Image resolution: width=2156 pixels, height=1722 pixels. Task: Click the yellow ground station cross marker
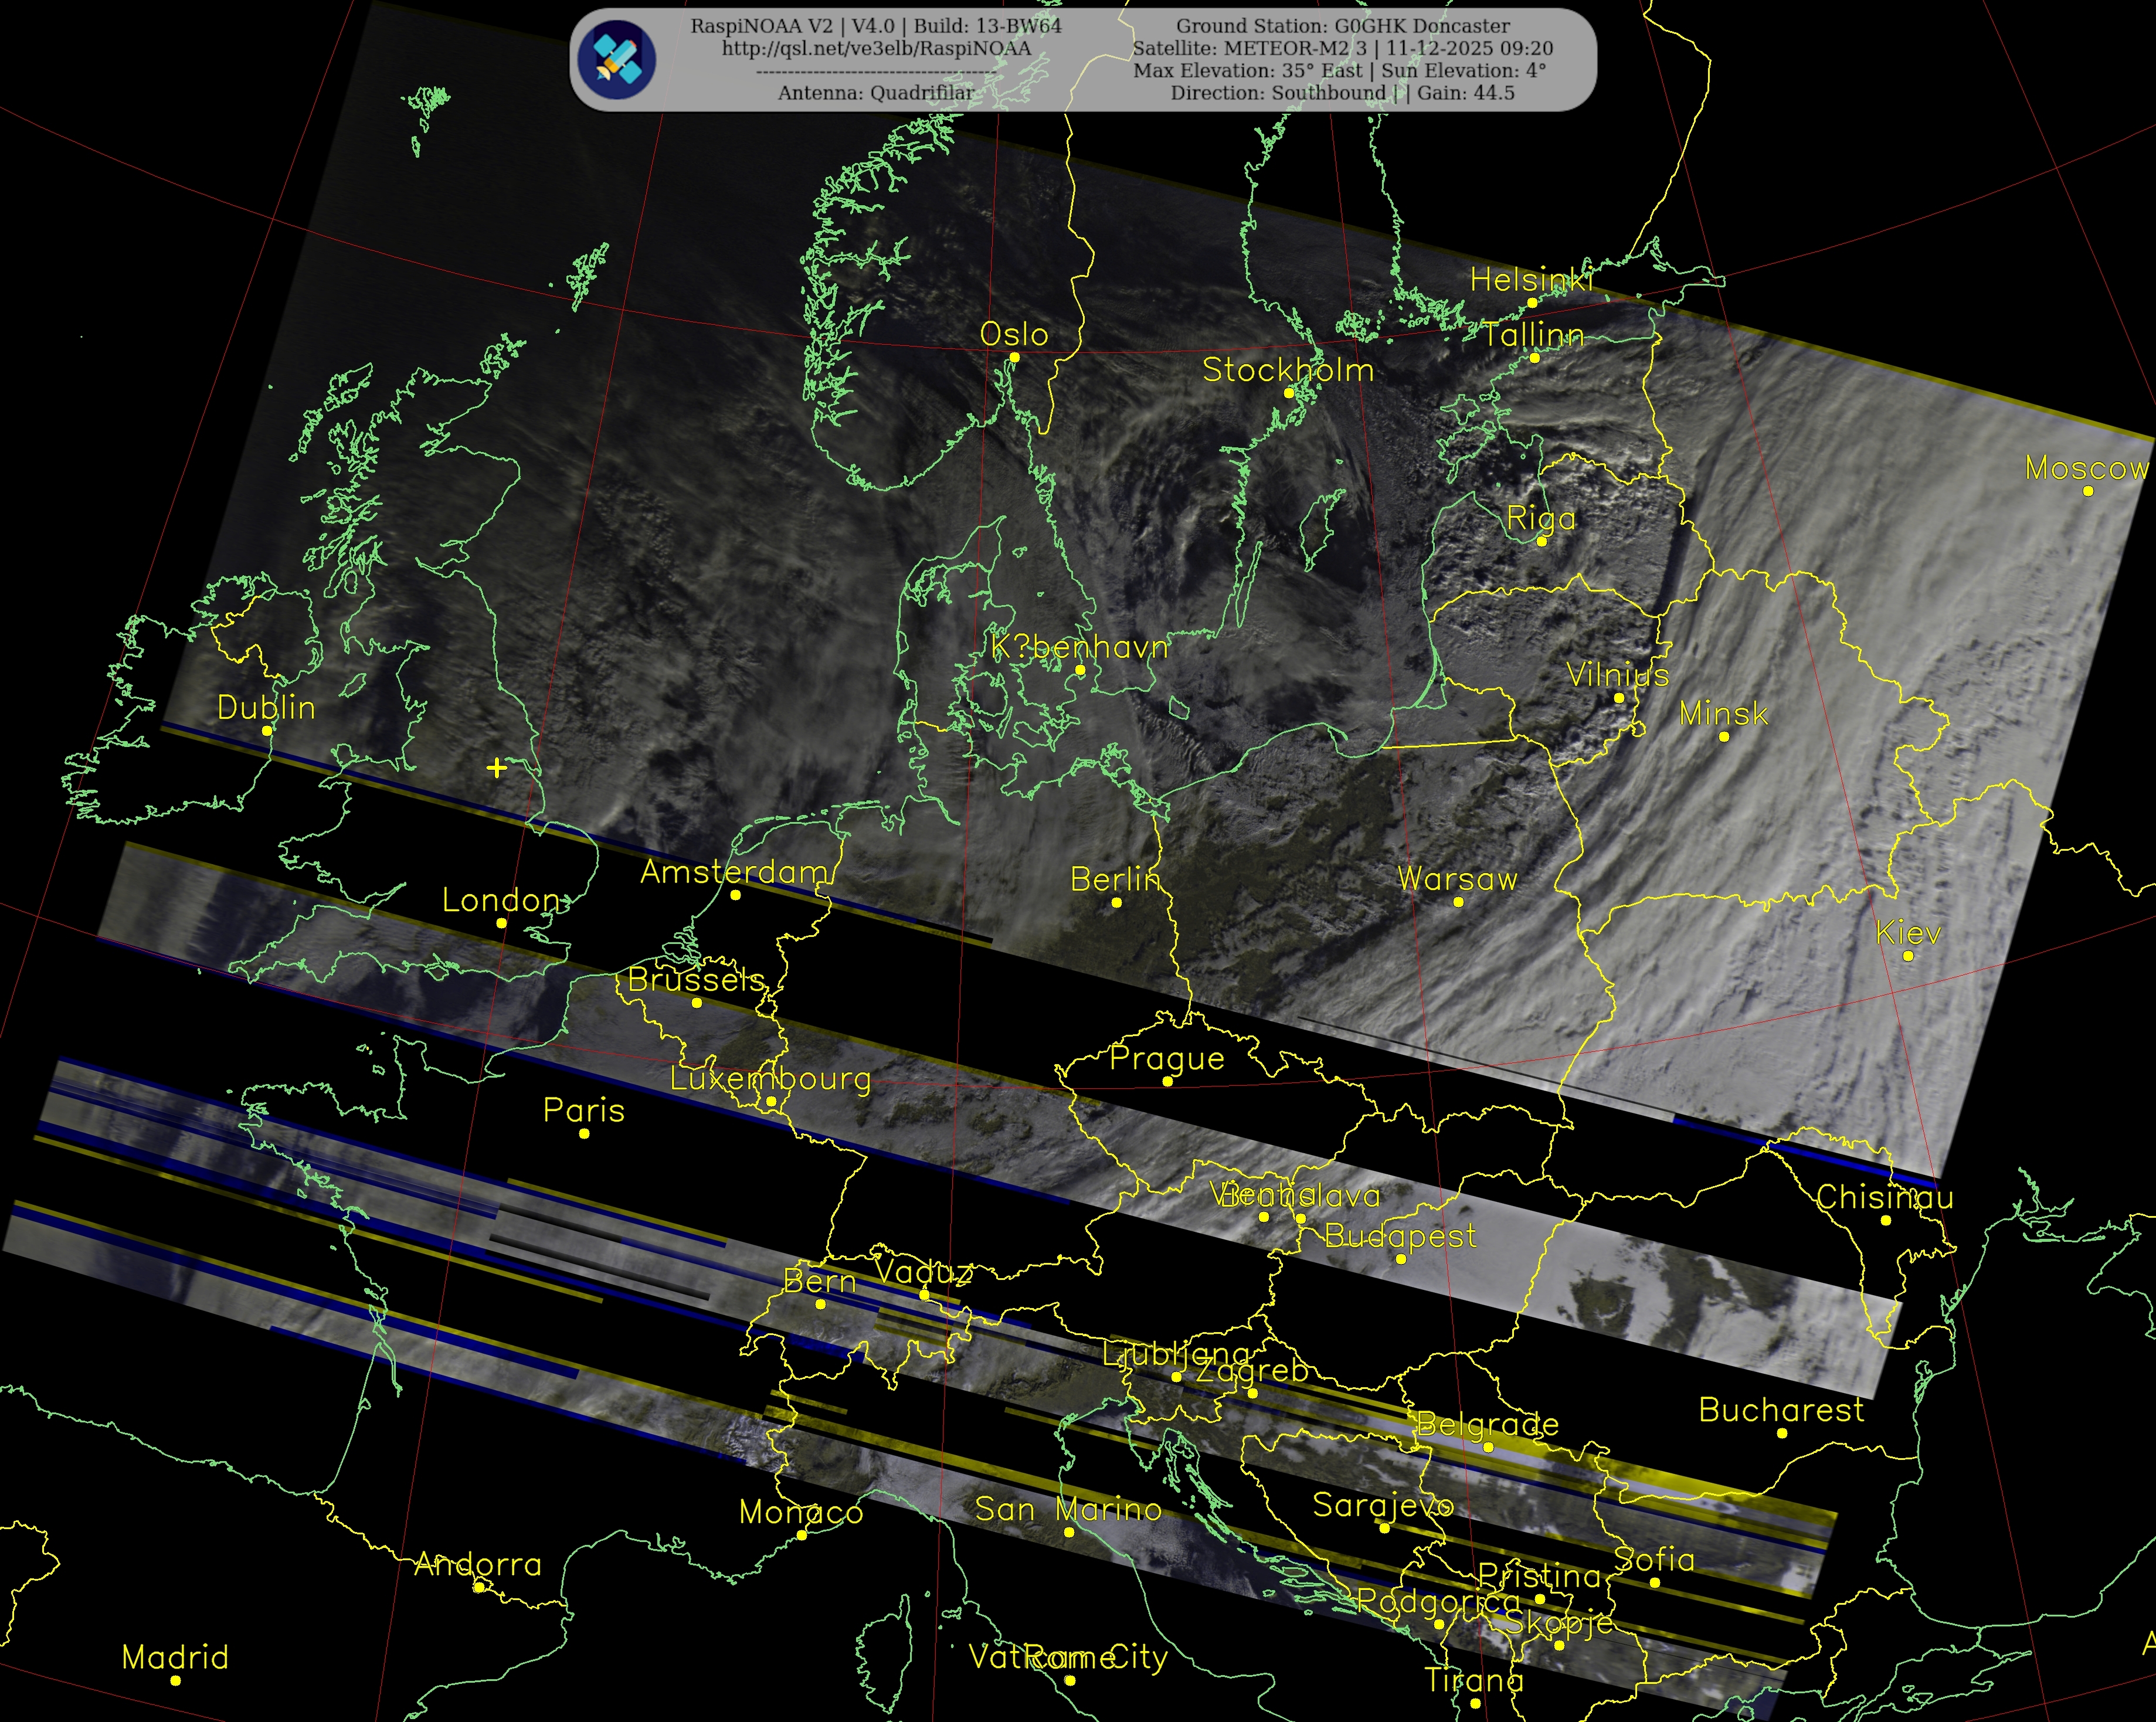click(497, 768)
